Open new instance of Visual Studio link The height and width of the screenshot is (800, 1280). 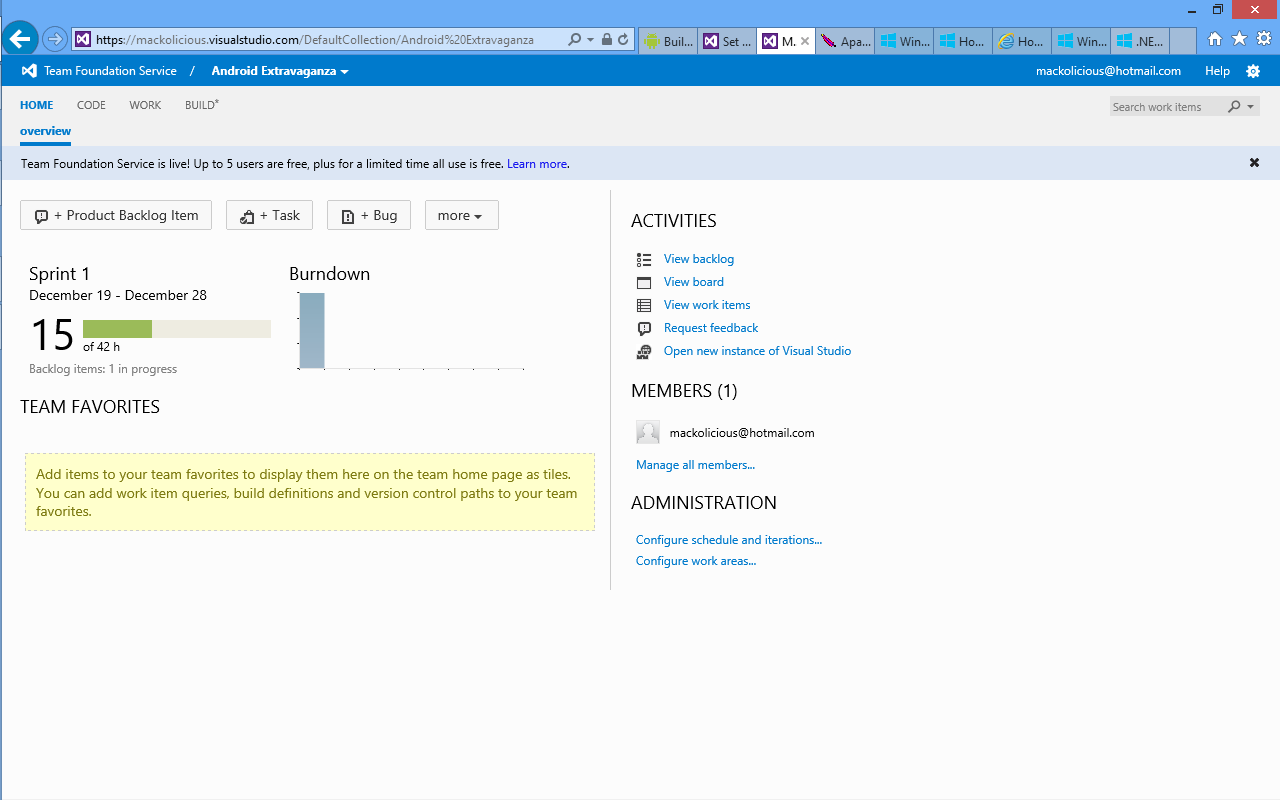(x=758, y=351)
